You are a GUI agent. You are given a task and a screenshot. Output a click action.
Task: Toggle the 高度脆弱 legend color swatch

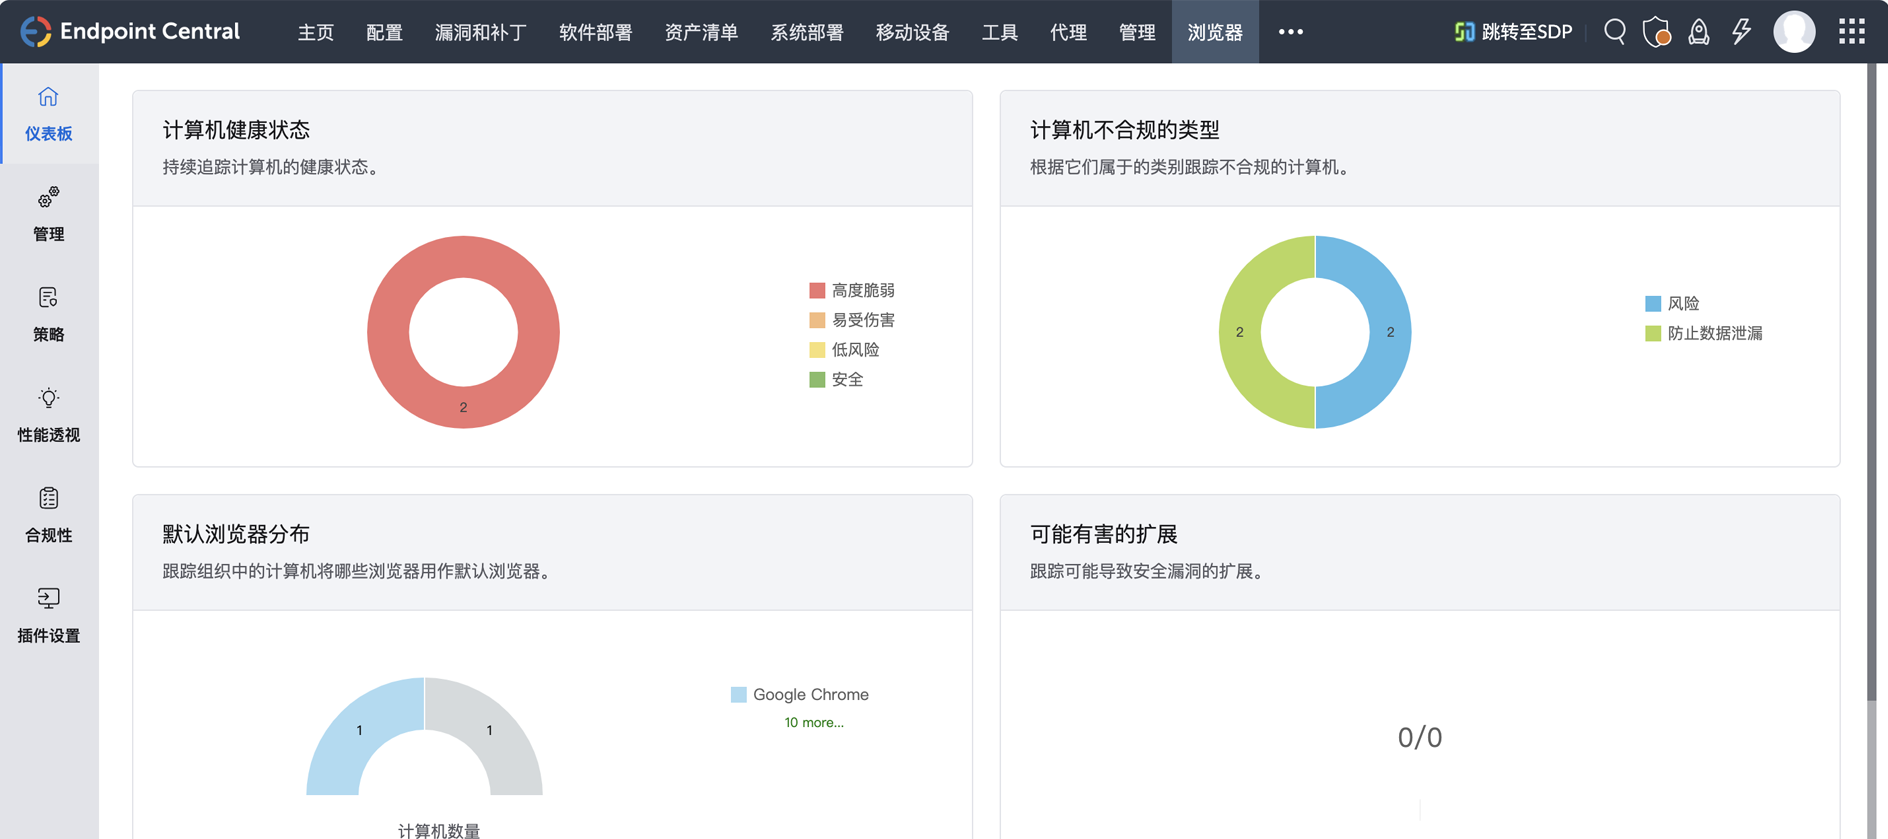pyautogui.click(x=817, y=290)
